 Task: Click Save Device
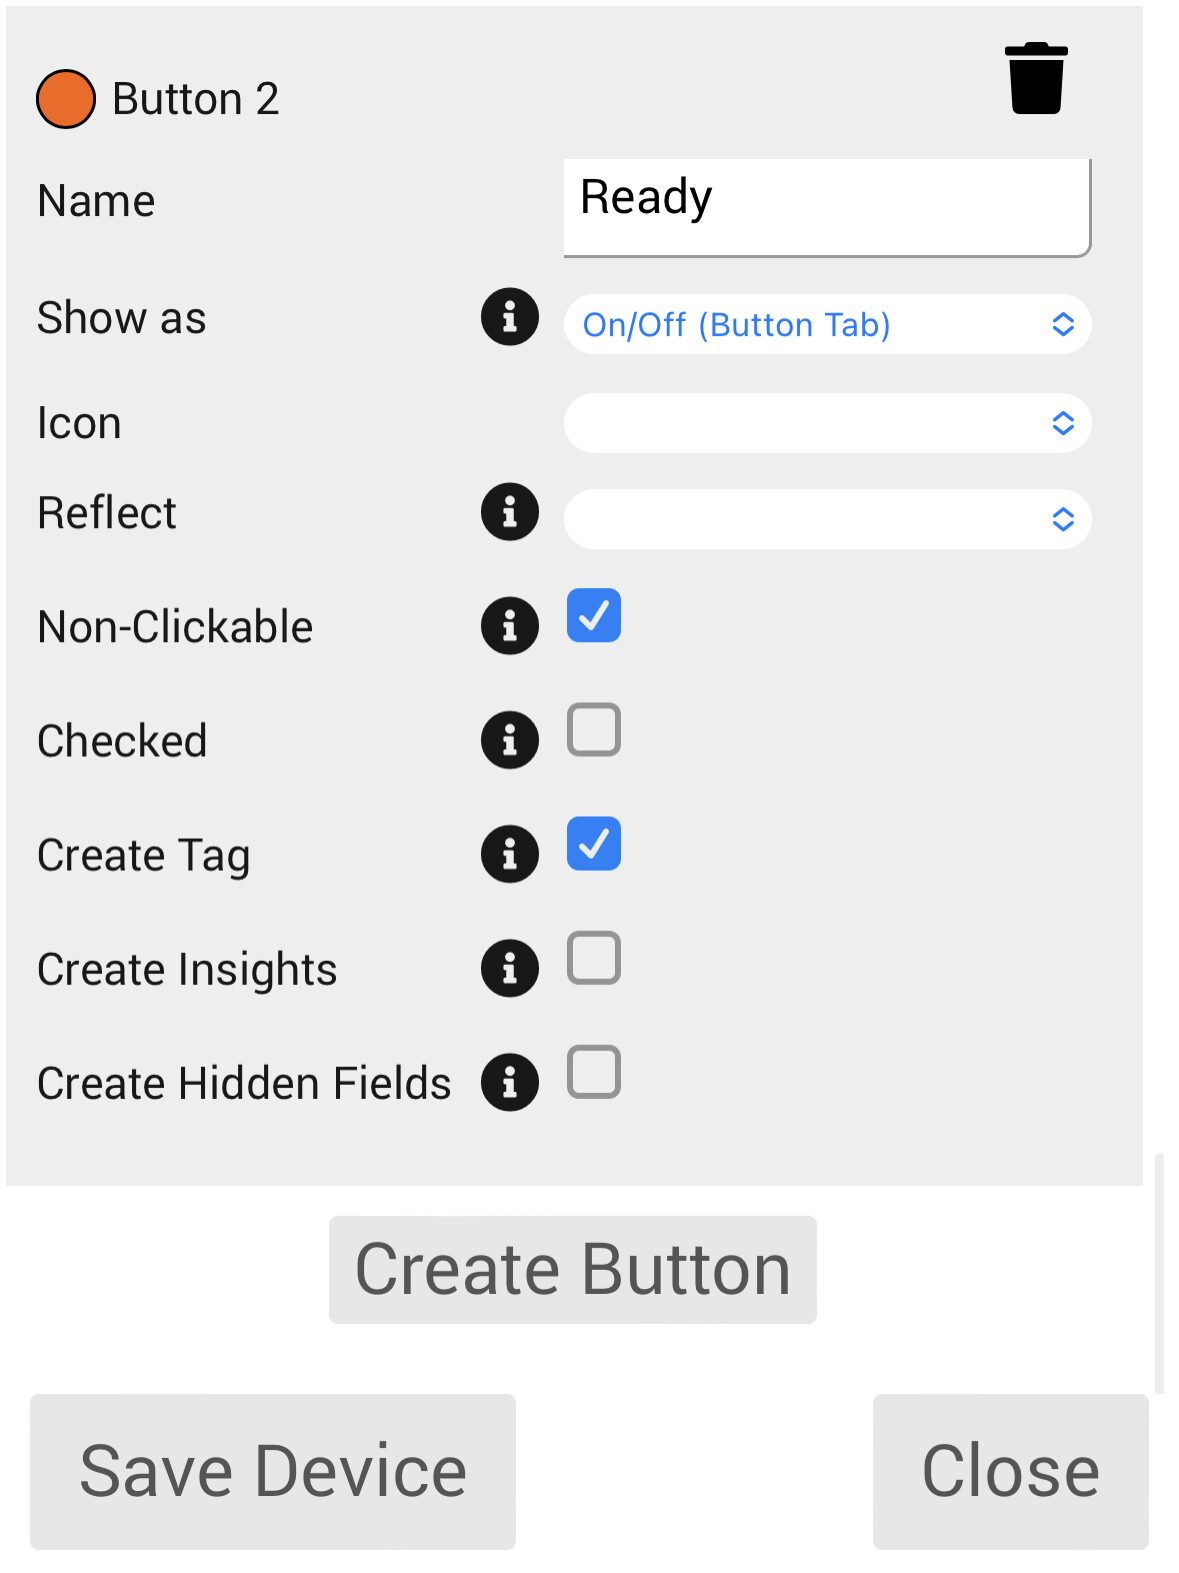click(x=273, y=1471)
